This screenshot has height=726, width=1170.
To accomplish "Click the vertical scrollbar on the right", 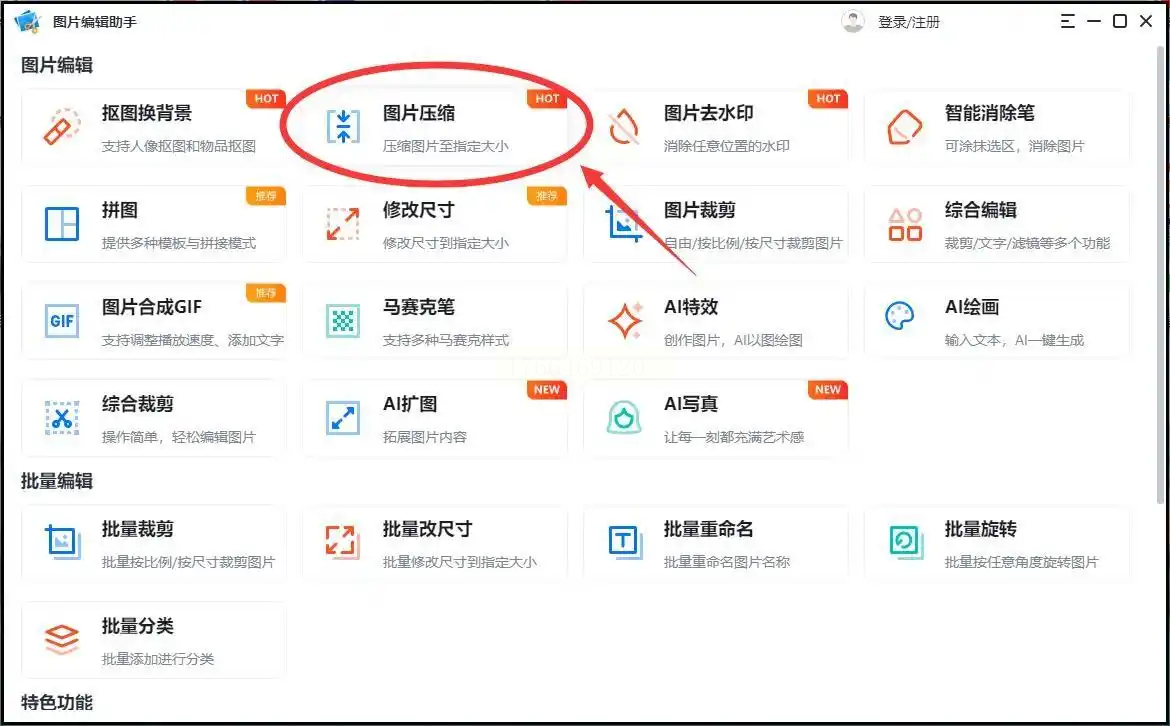I will pyautogui.click(x=1161, y=276).
